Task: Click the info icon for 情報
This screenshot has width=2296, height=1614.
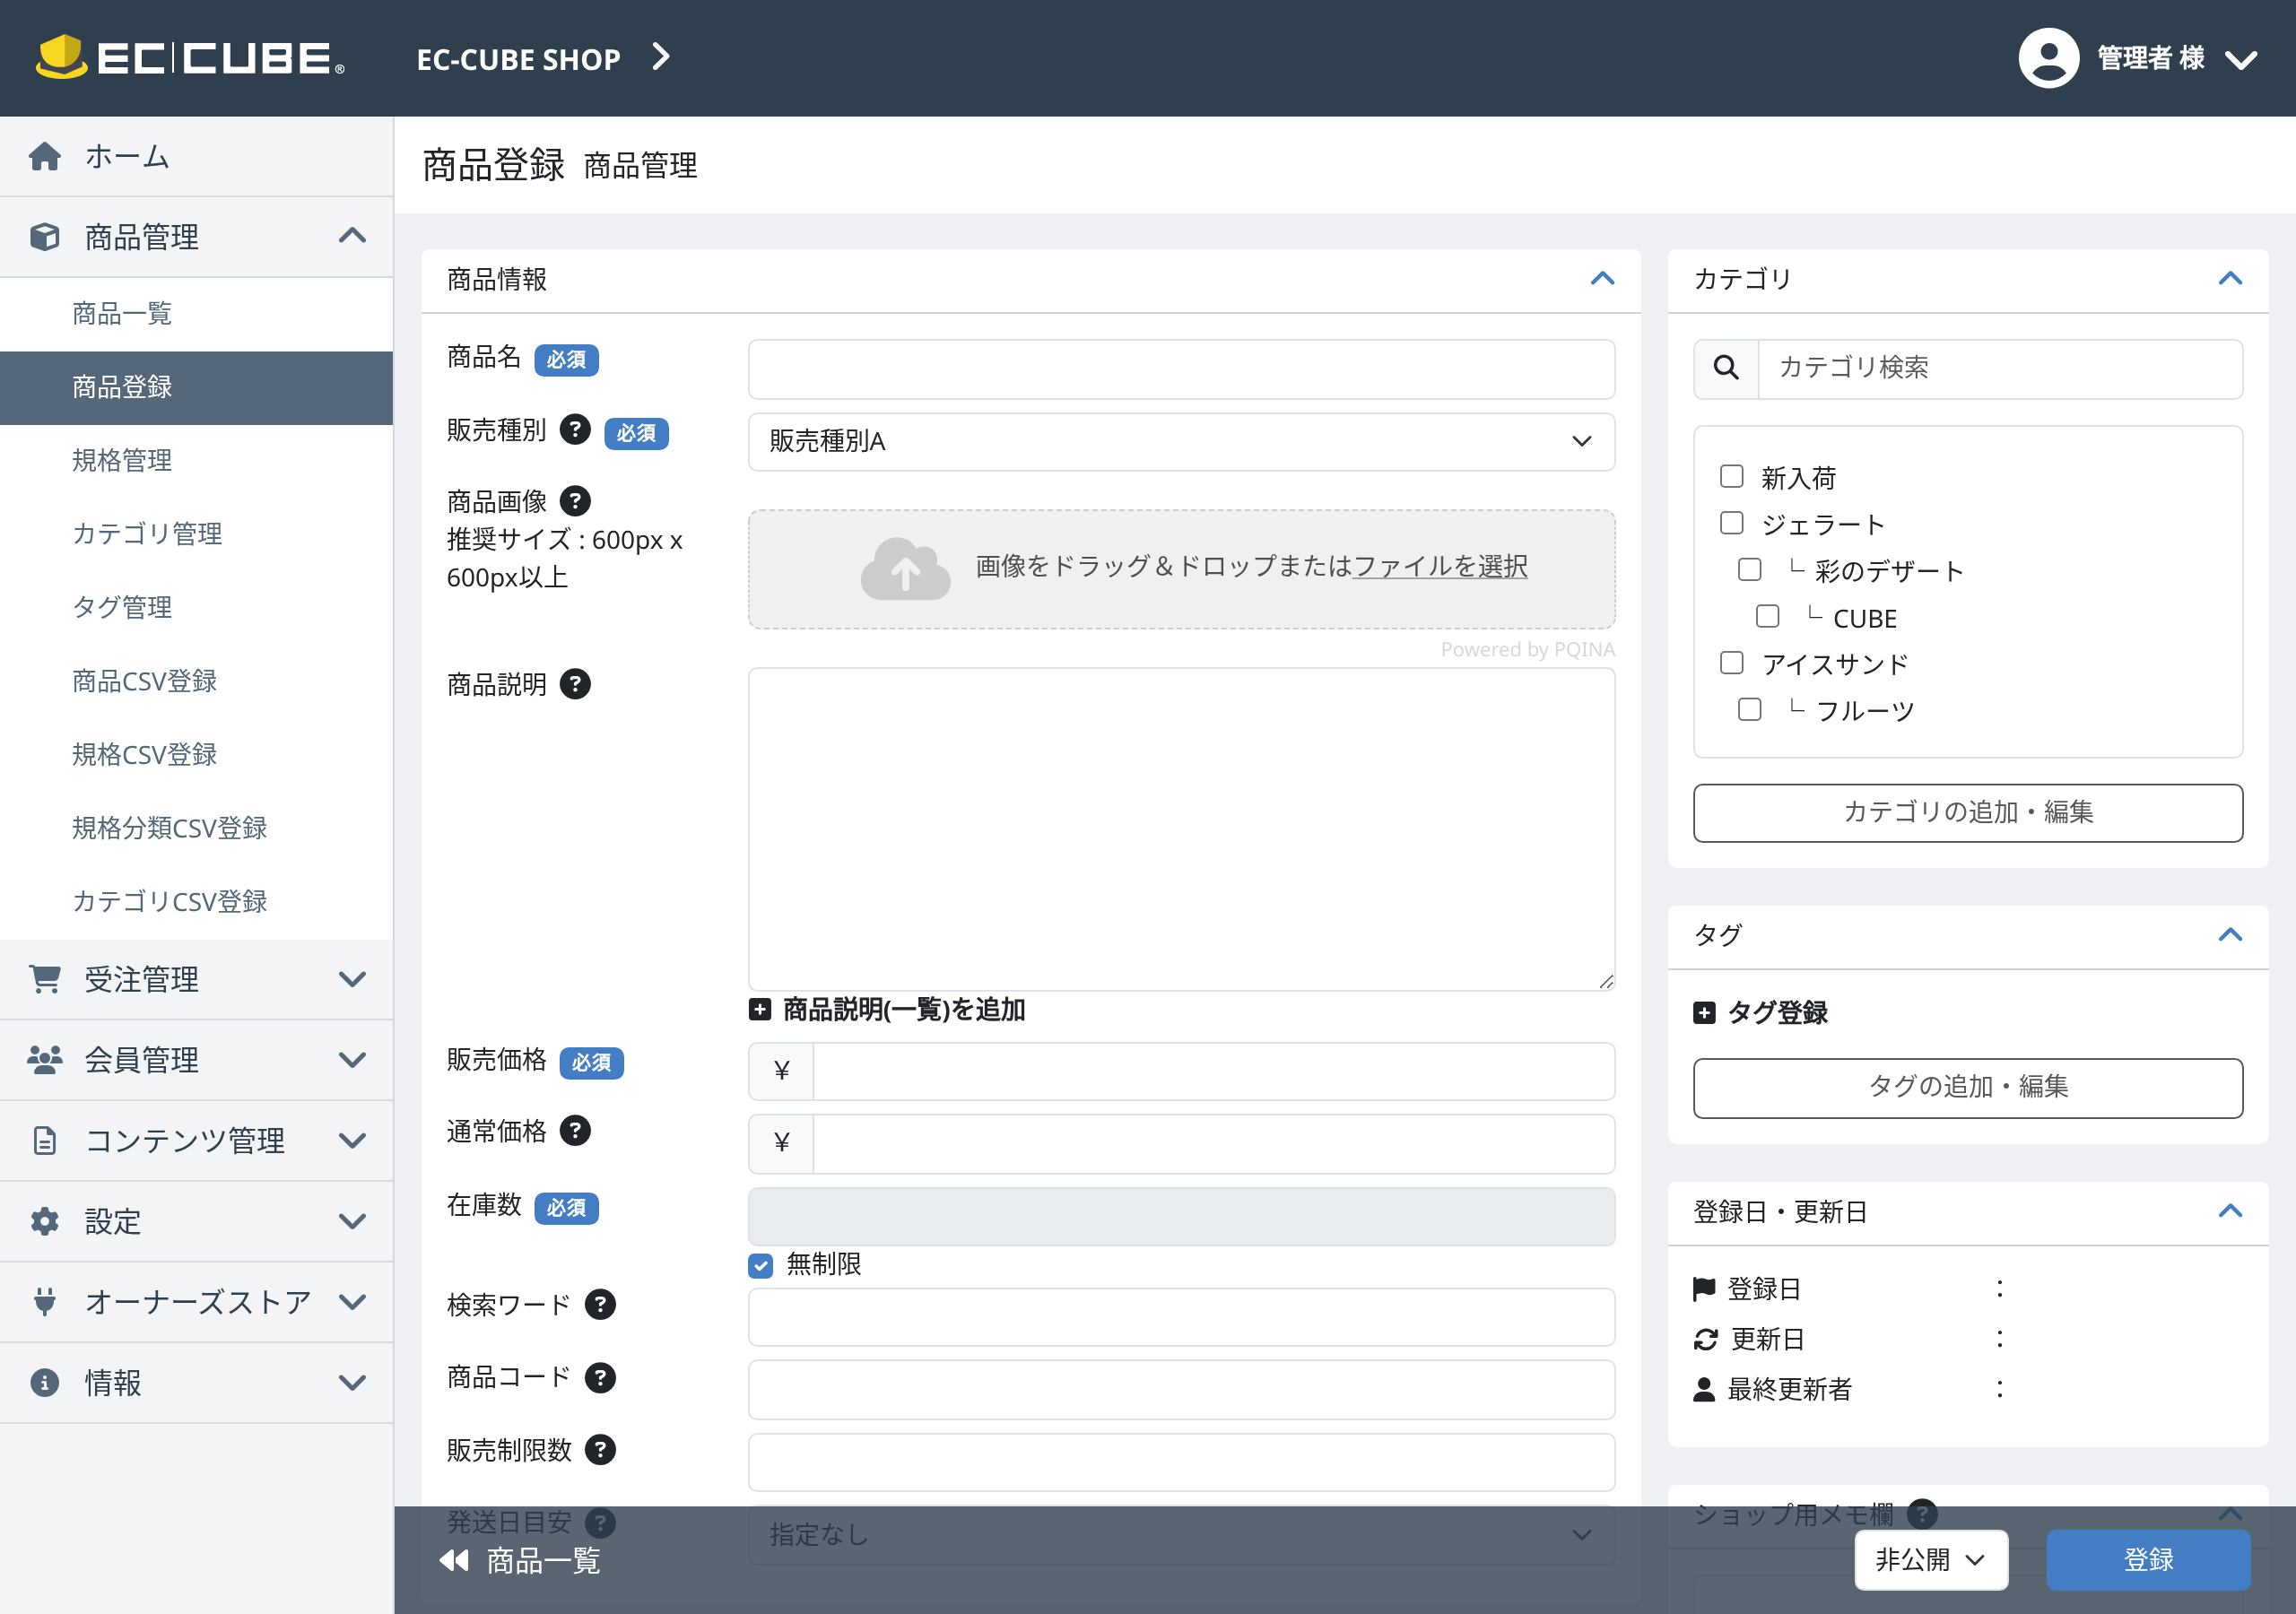Action: coord(45,1383)
